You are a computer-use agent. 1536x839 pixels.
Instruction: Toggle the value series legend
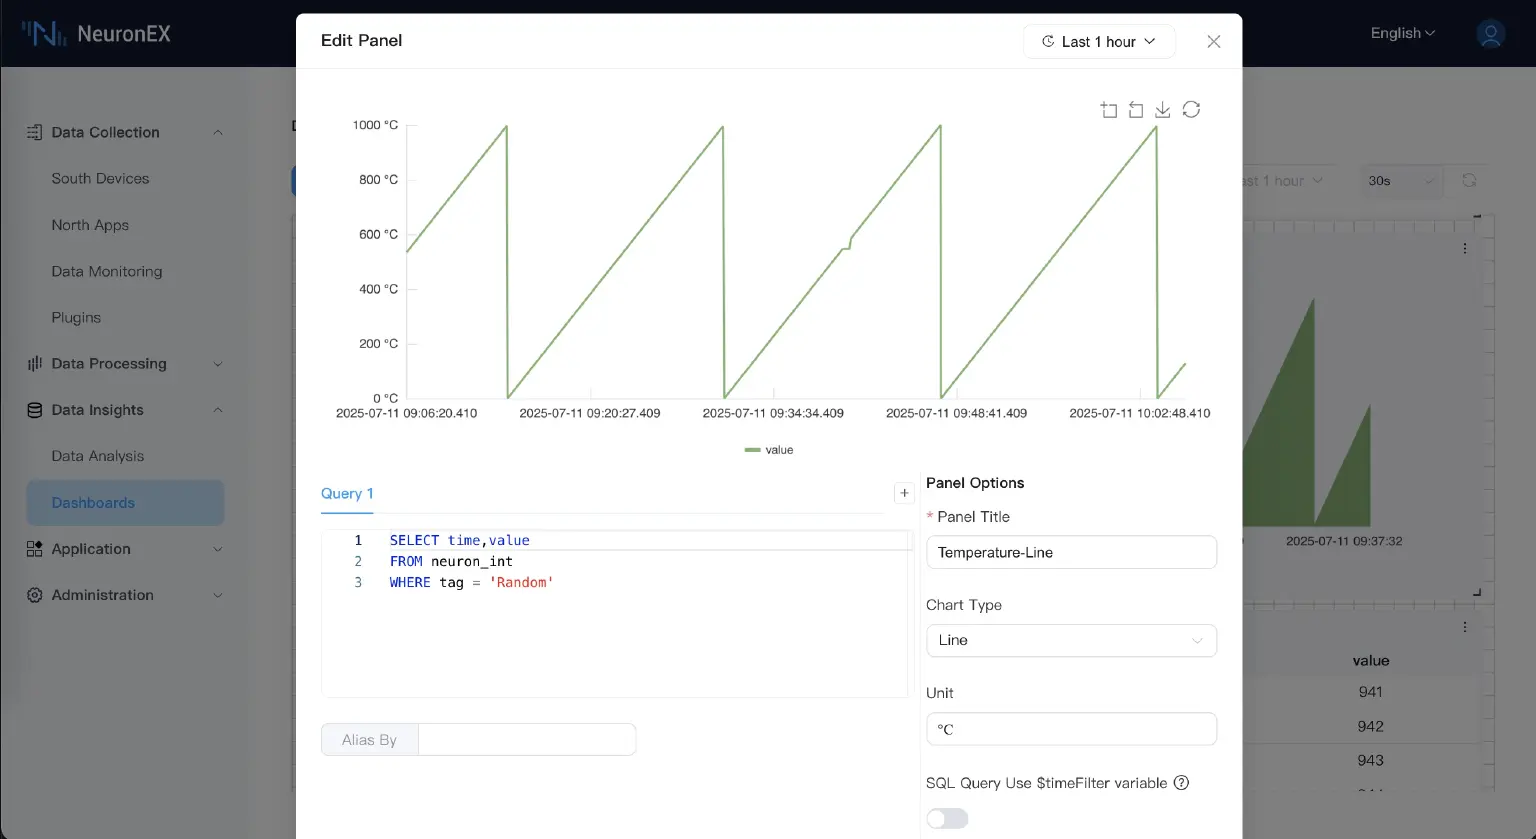click(x=769, y=450)
